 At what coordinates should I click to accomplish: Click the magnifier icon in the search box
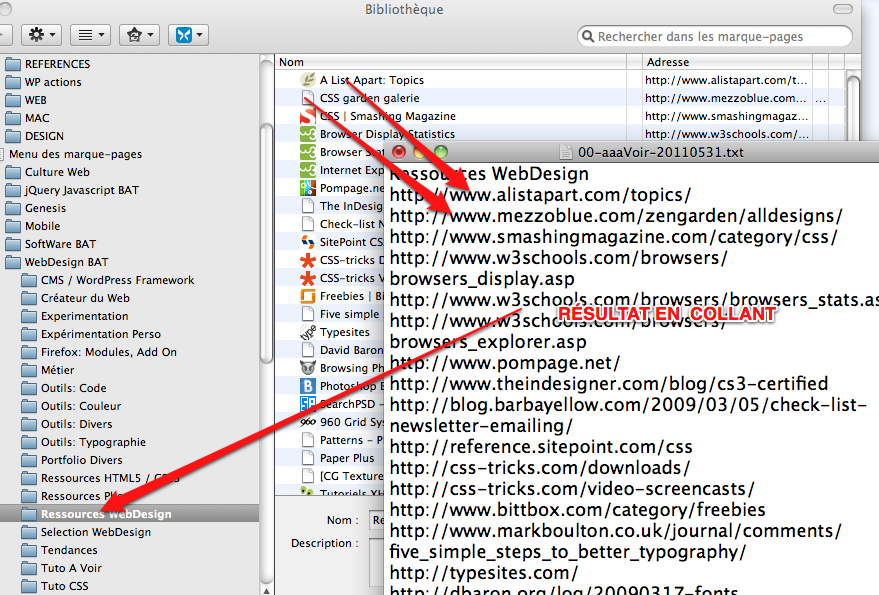[588, 37]
